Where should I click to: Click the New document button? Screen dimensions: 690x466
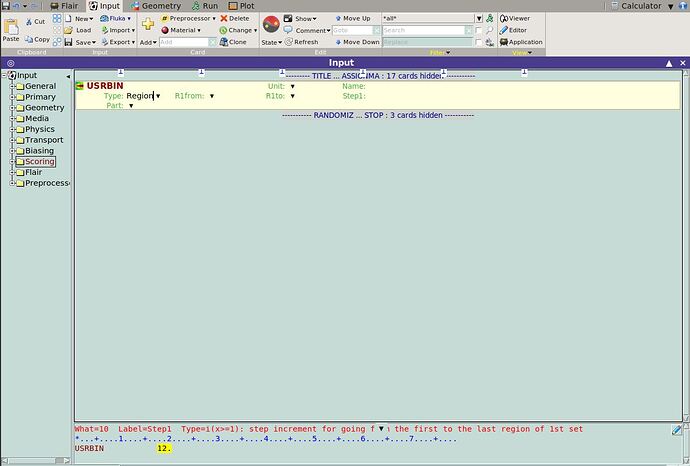(79, 18)
